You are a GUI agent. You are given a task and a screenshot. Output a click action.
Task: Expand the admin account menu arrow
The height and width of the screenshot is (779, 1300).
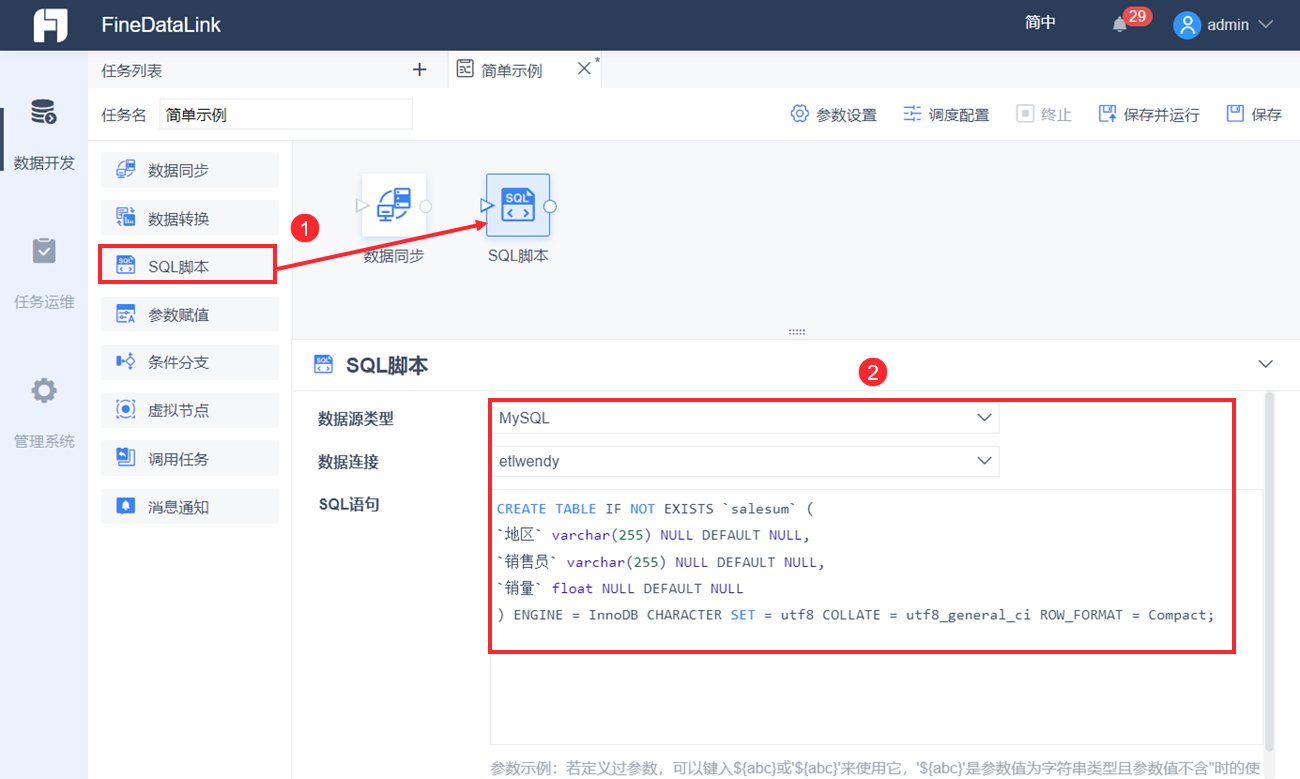tap(1265, 25)
